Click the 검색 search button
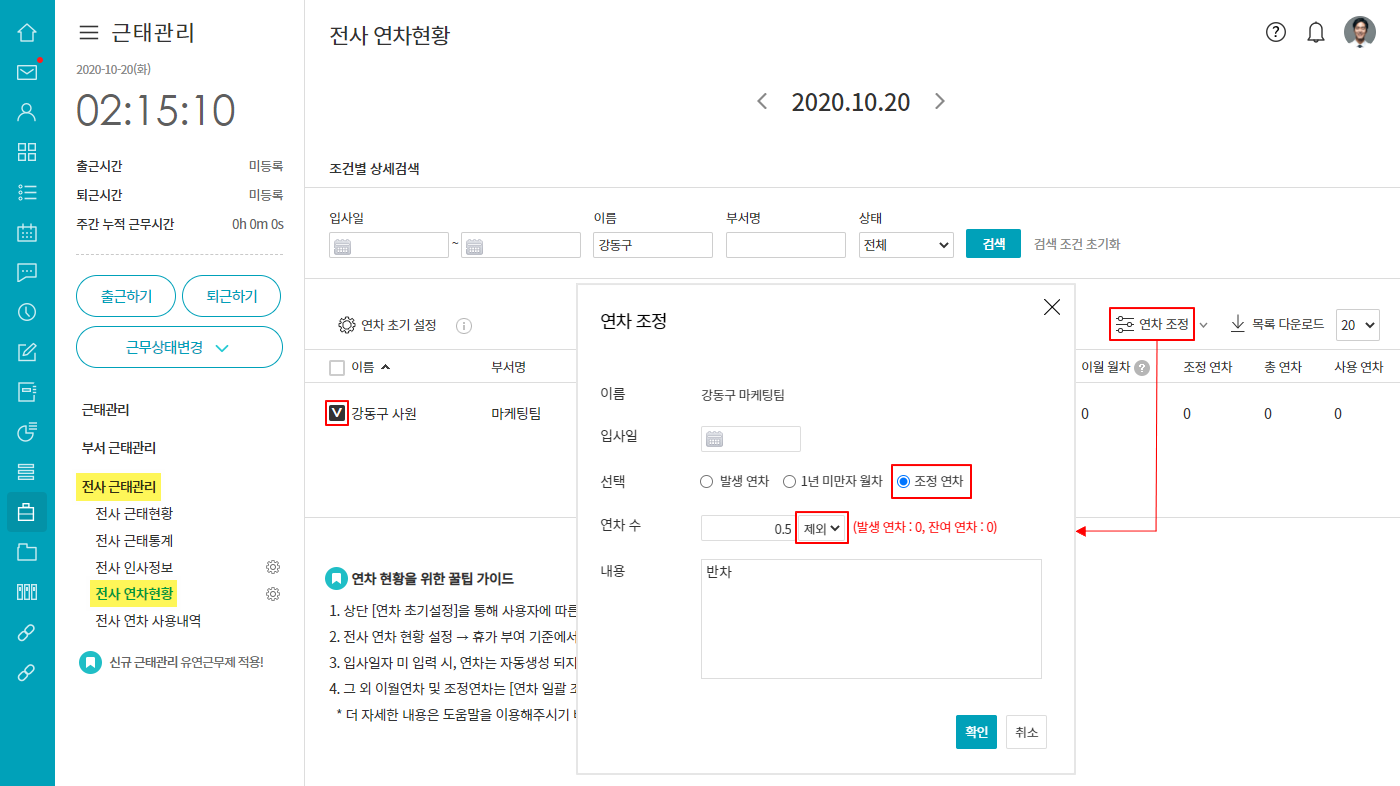1400x786 pixels. click(993, 244)
